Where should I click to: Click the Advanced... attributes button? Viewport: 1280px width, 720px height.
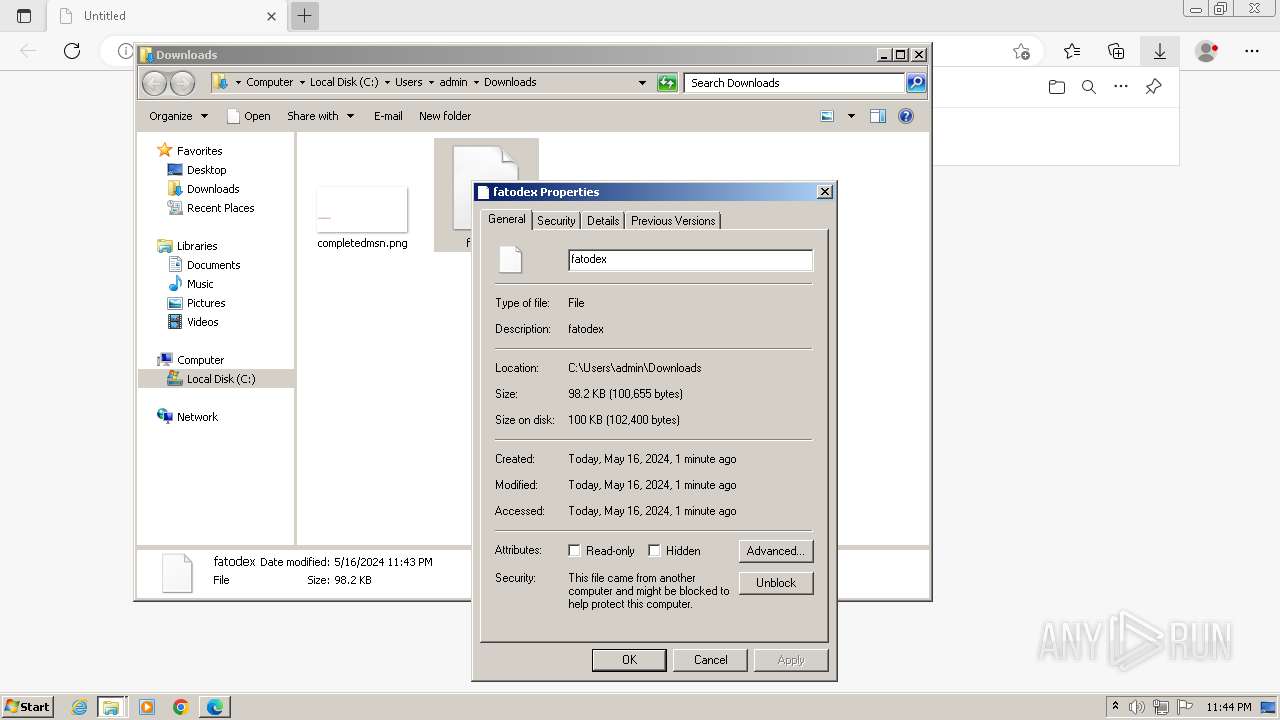pos(776,551)
